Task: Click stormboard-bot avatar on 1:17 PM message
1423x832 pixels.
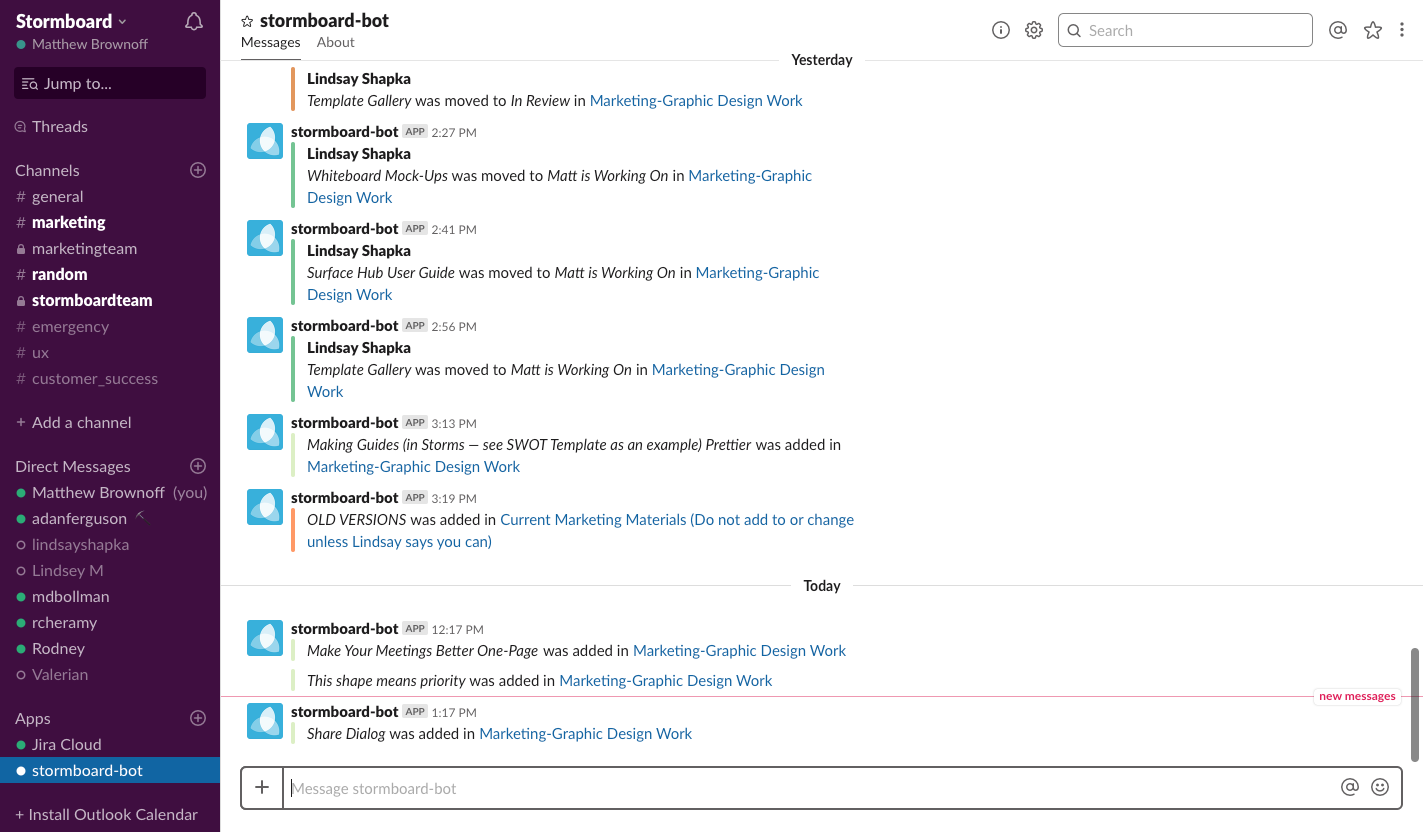Action: pyautogui.click(x=265, y=721)
